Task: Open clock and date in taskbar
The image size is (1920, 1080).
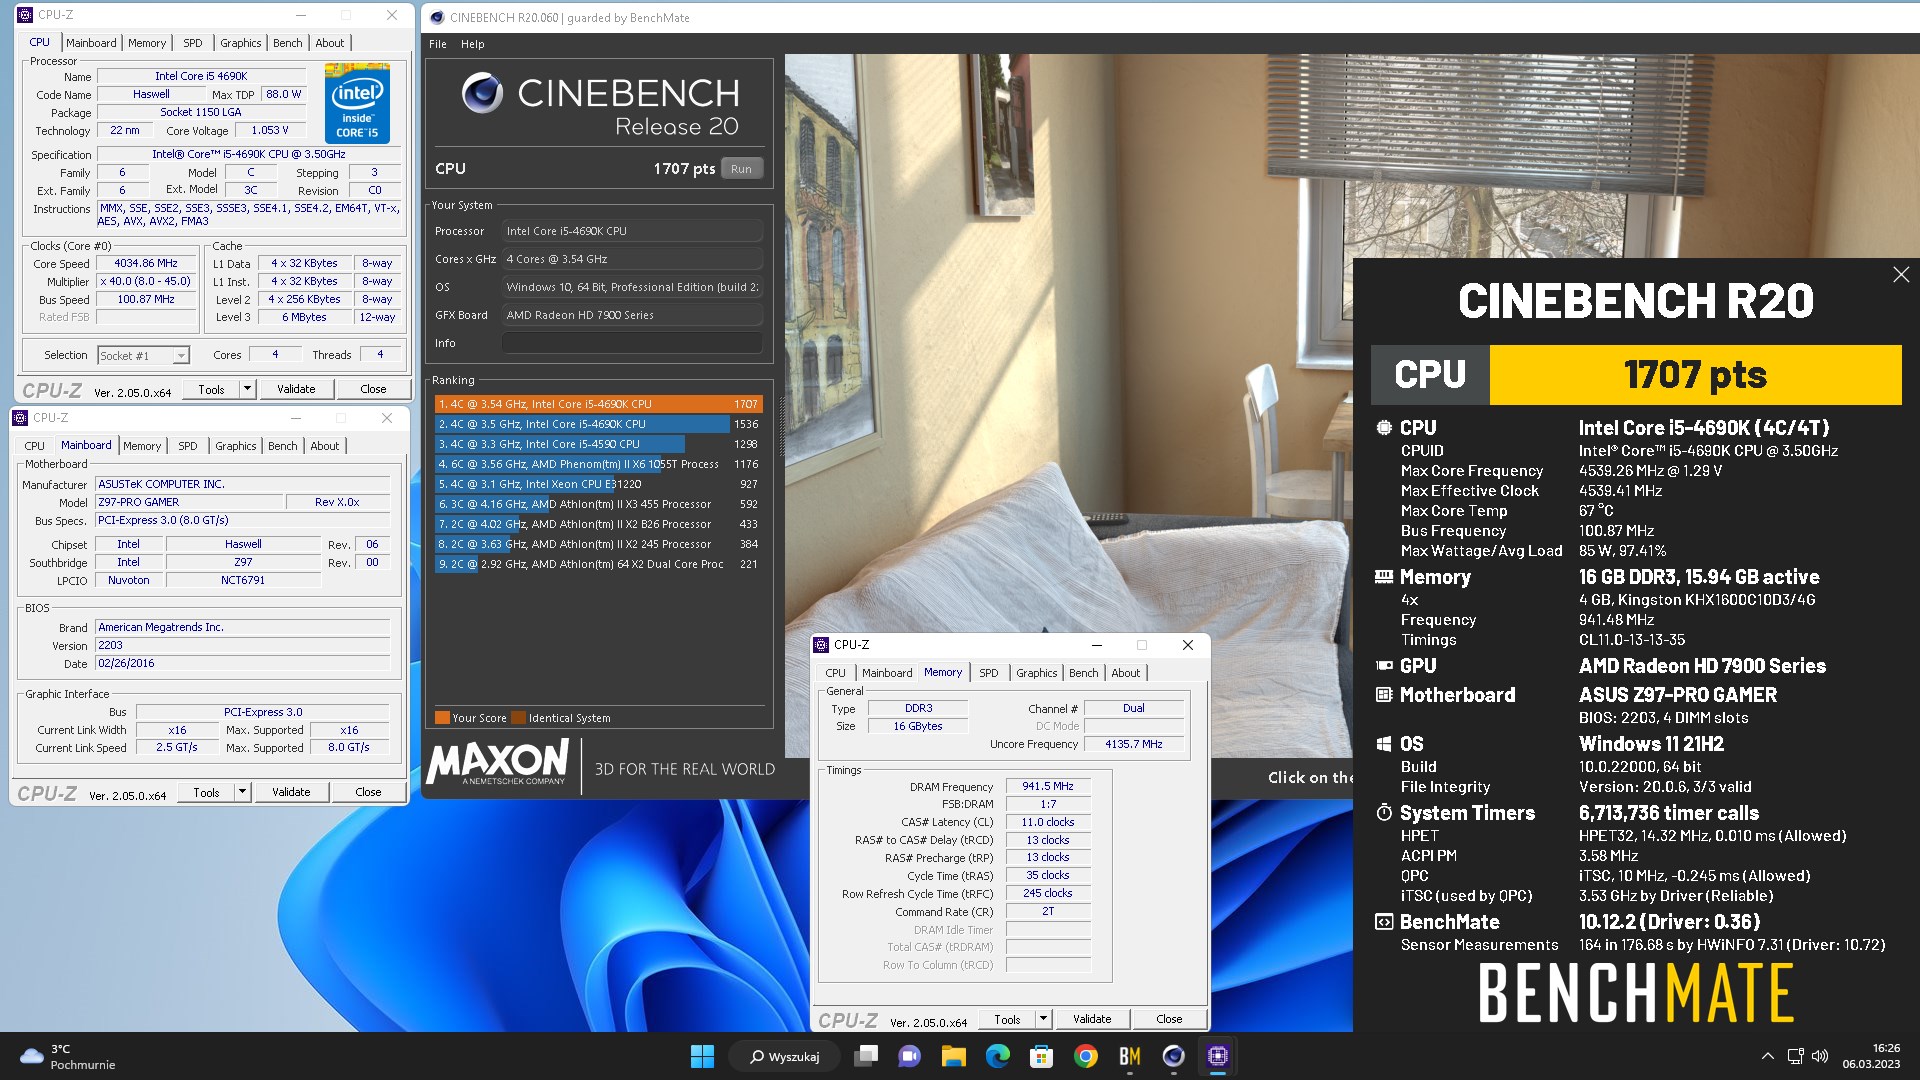Action: (1872, 1056)
